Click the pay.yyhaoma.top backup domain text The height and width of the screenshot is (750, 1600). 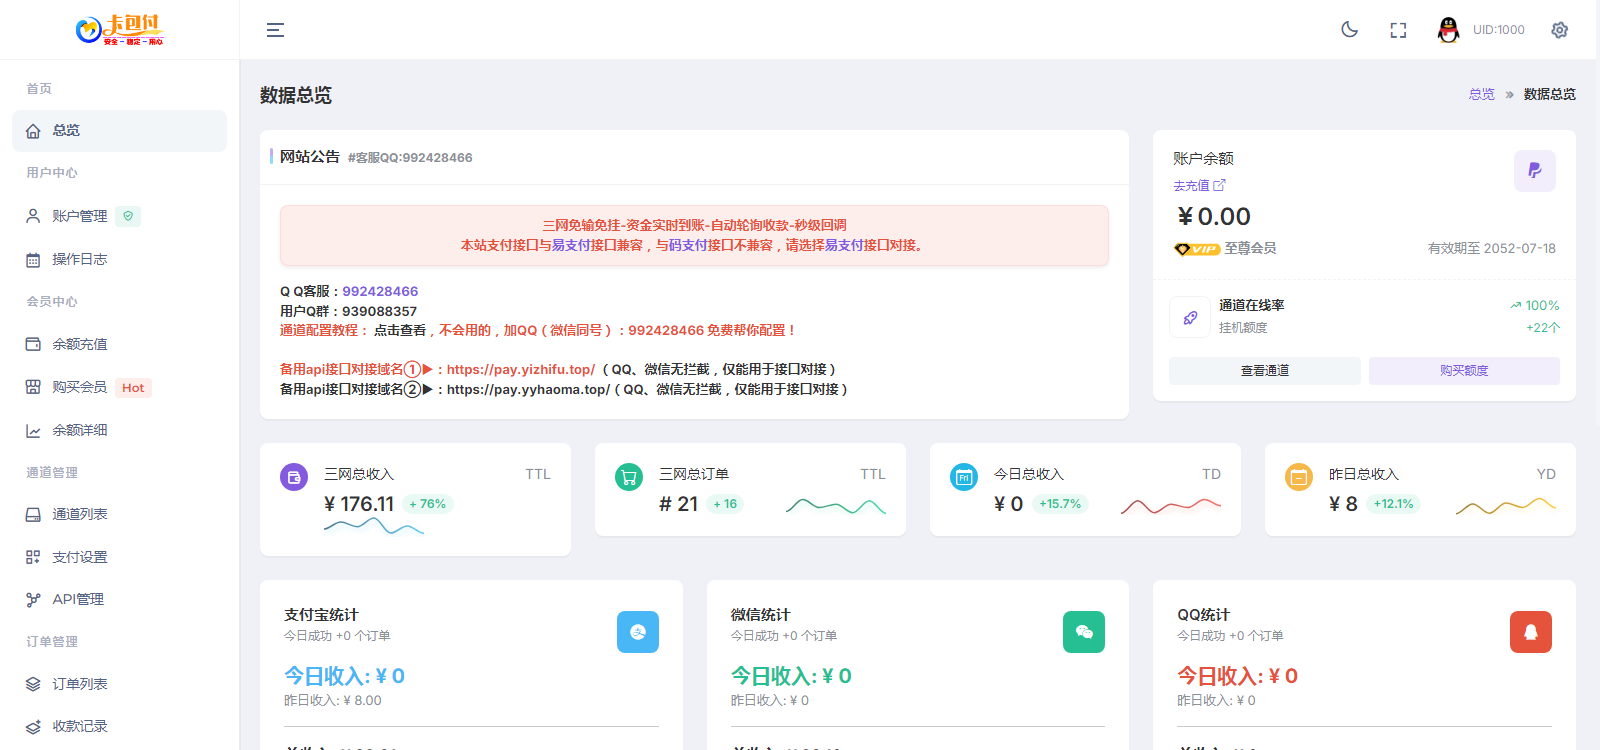tap(528, 389)
